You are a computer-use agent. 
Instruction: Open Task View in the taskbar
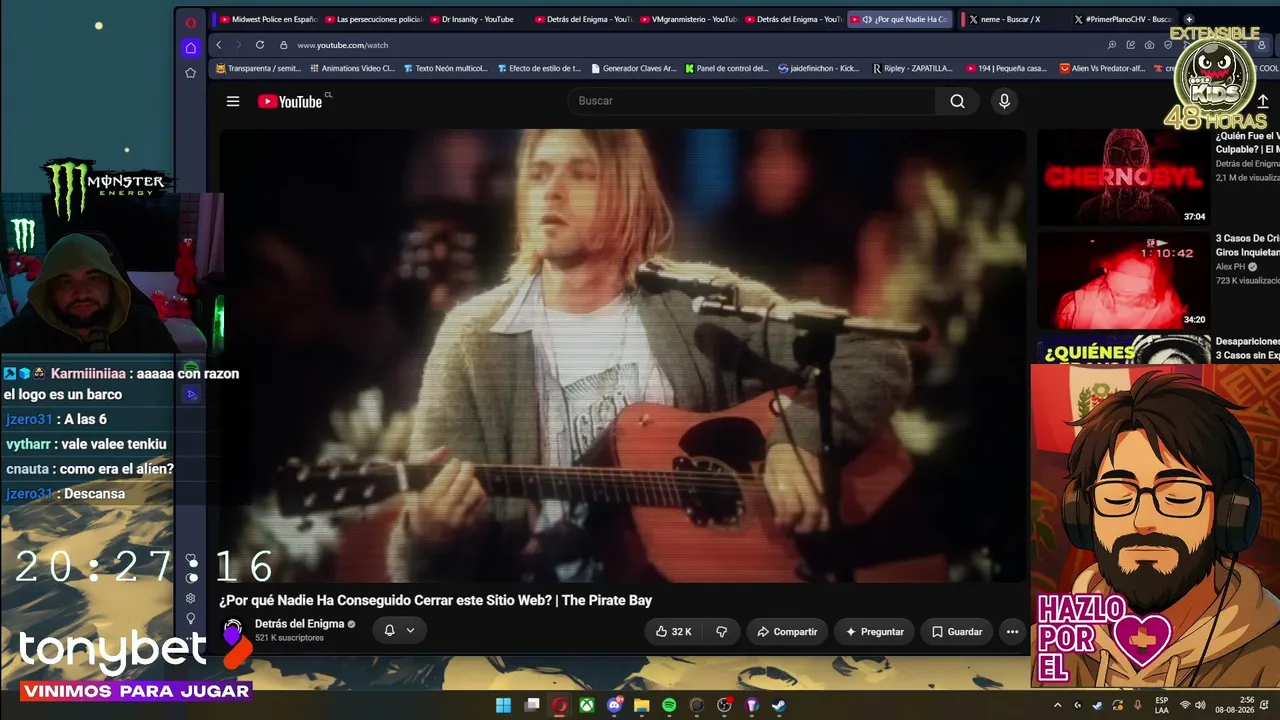pyautogui.click(x=532, y=705)
